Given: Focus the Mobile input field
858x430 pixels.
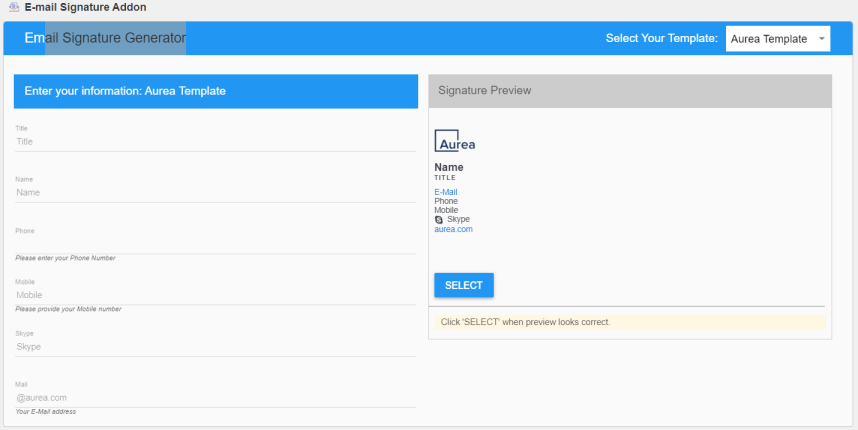Looking at the screenshot, I should point(216,295).
